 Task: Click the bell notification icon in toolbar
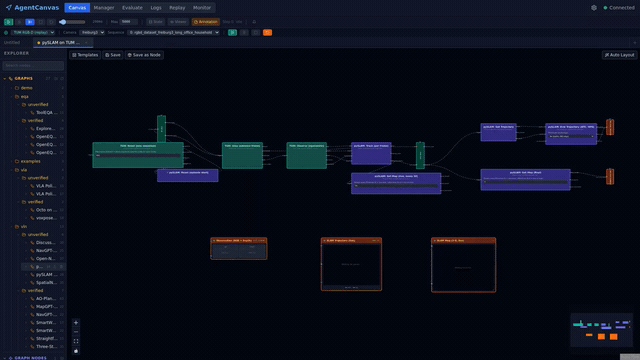pos(254,22)
